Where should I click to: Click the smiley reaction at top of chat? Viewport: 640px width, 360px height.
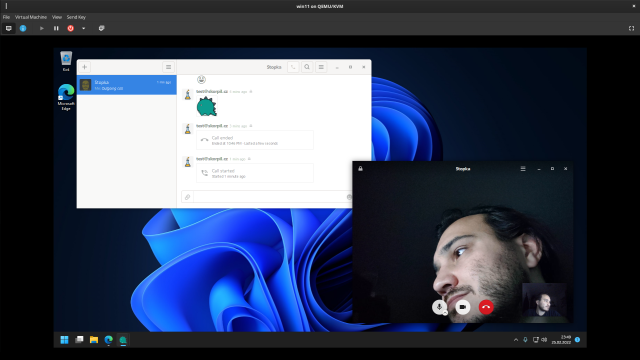201,80
